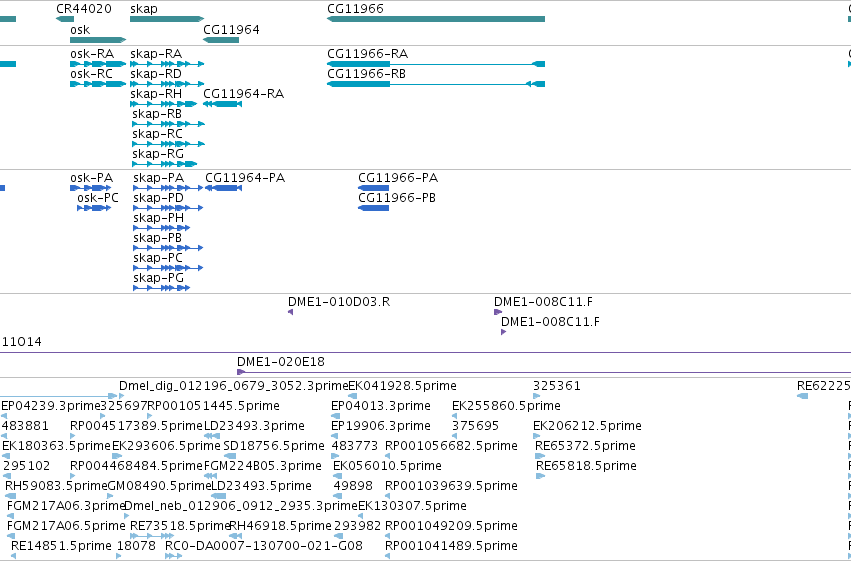Select clone RC0-DA0007-130700-021-G08

pyautogui.click(x=173, y=556)
